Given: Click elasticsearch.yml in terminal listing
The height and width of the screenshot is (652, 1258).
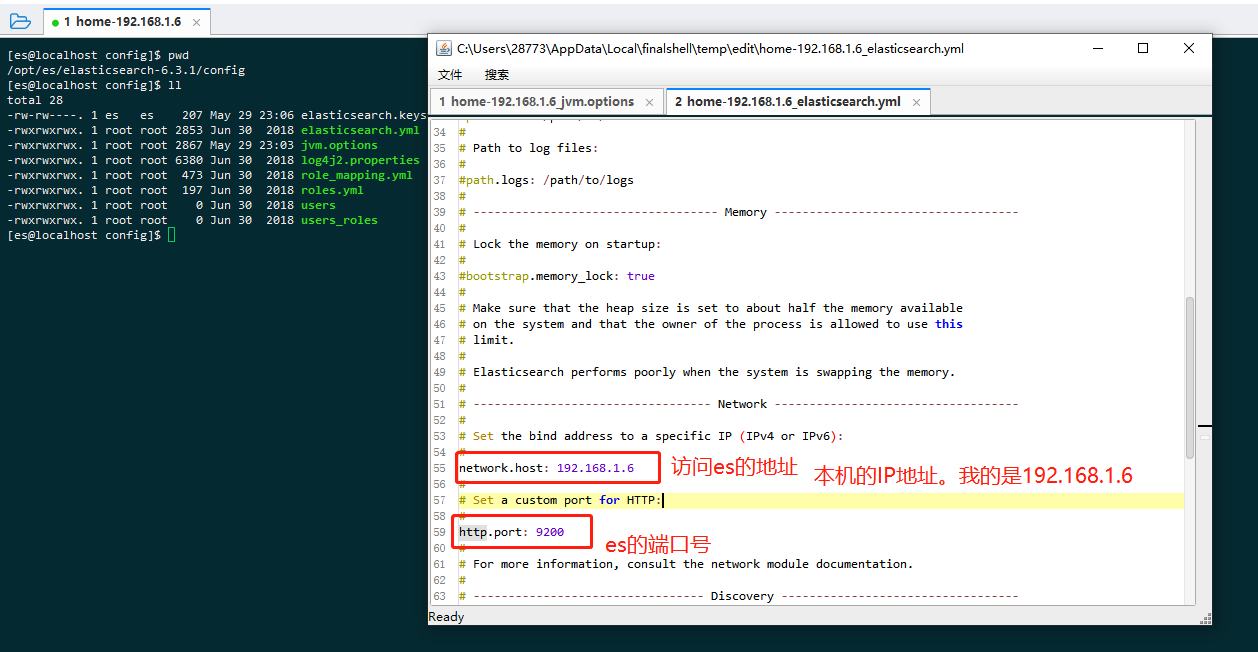Looking at the screenshot, I should 360,130.
